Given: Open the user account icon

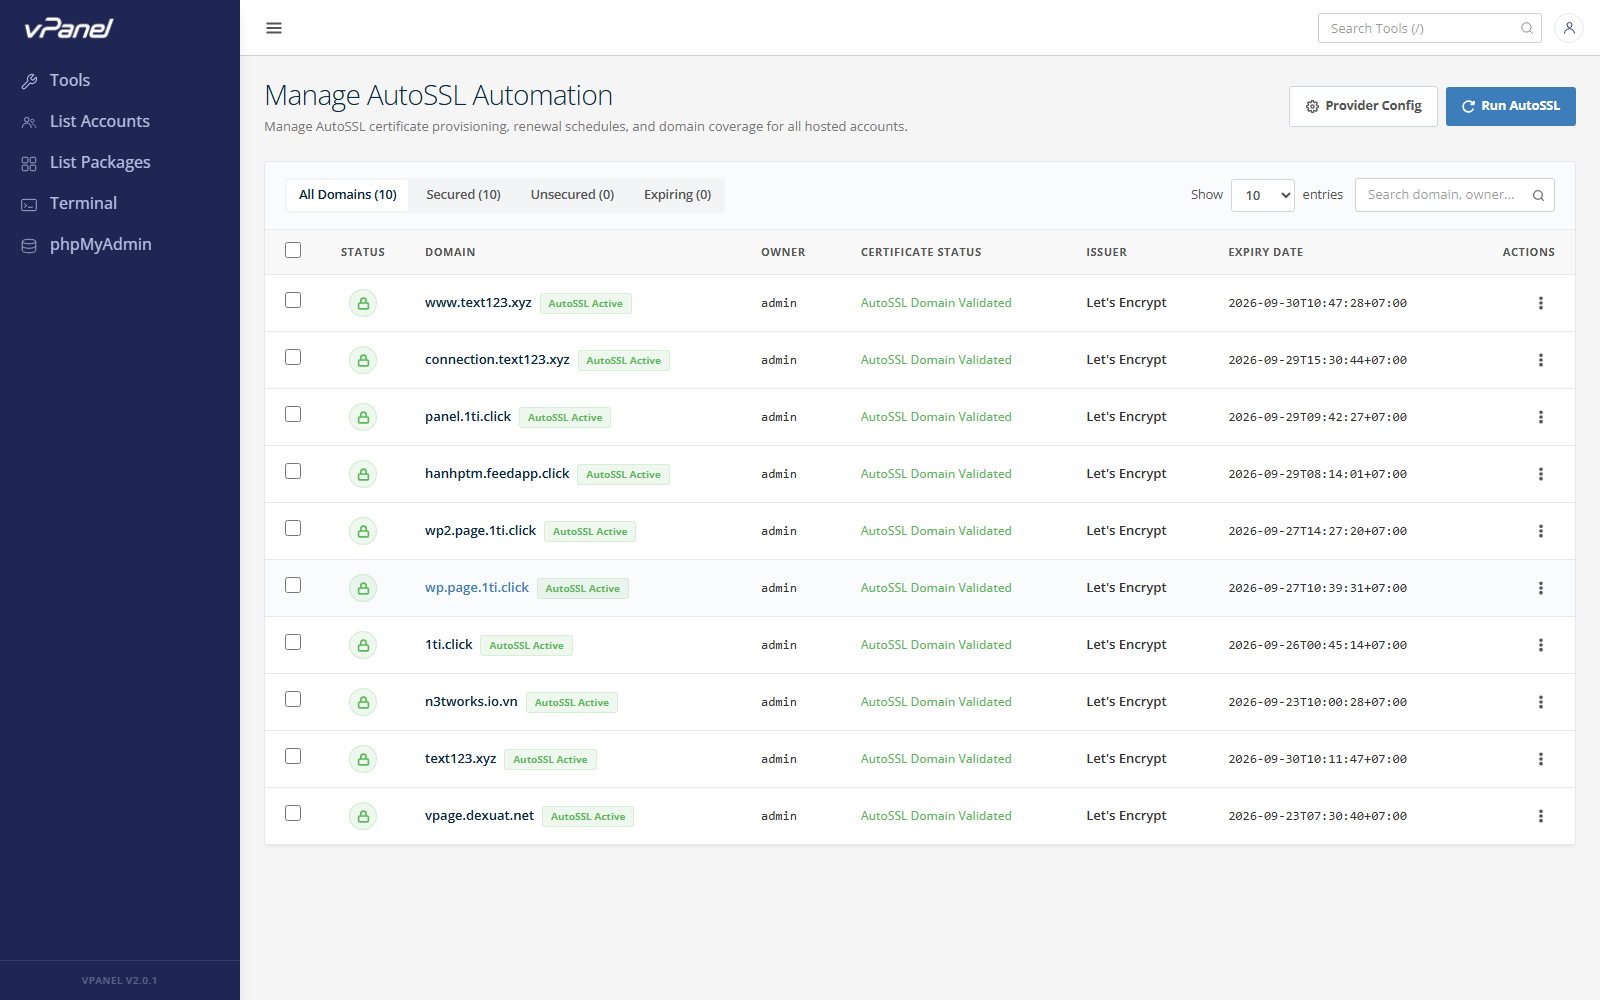Looking at the screenshot, I should (1569, 28).
